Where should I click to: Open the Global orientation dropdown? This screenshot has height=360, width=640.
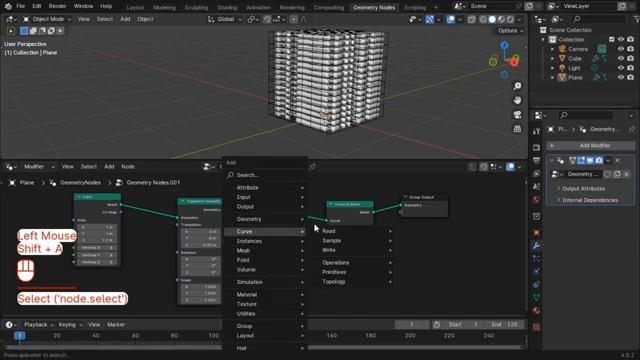point(225,19)
